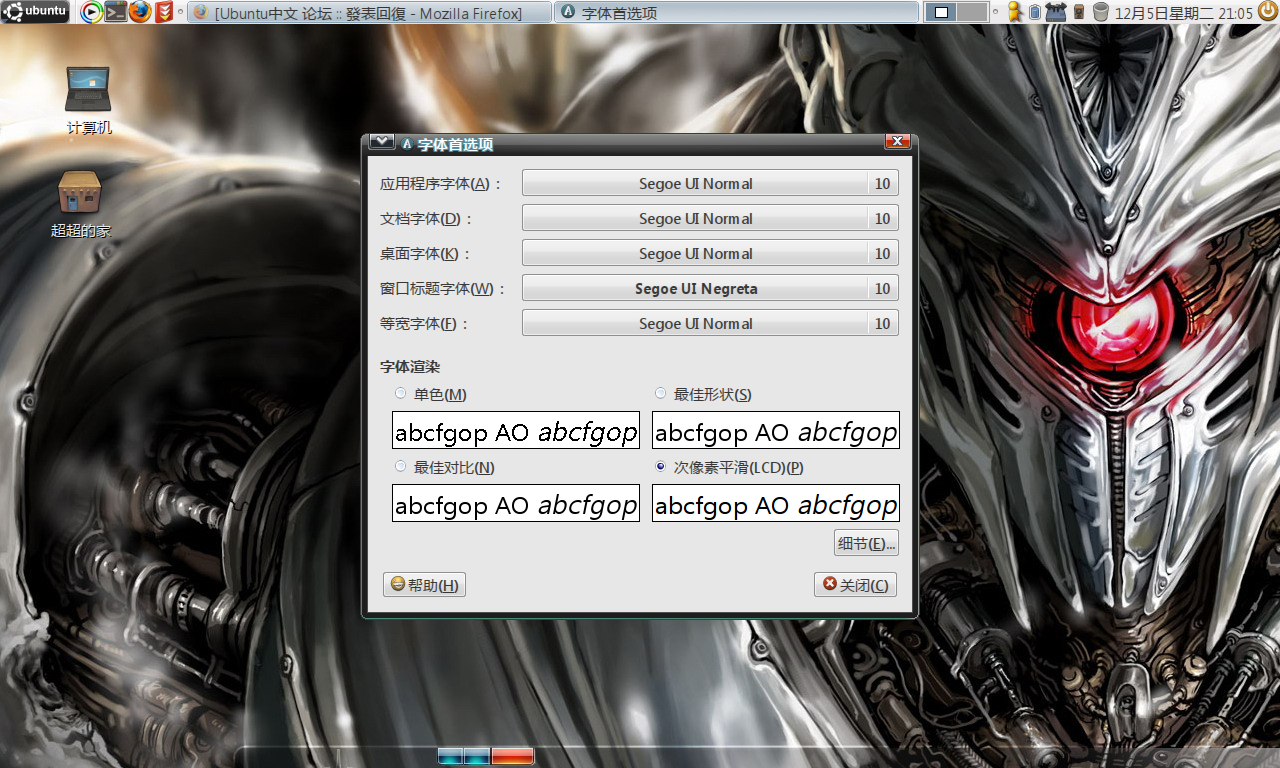Switch to first workspace in pager
The image size is (1280, 768).
pos(942,12)
